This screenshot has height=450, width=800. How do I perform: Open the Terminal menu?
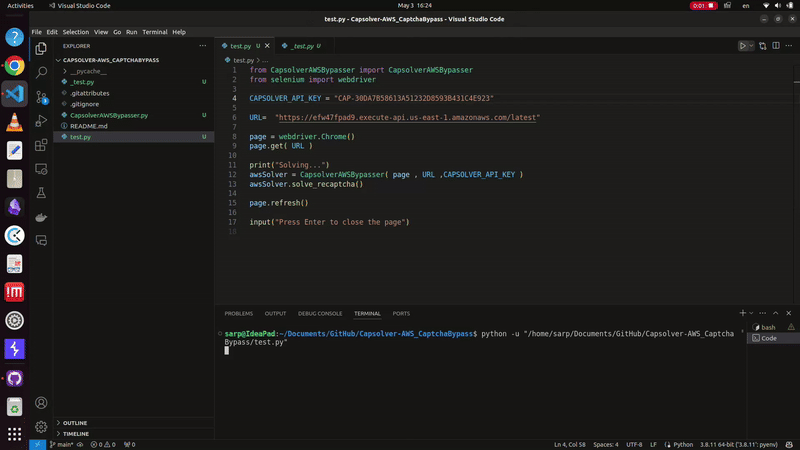(154, 32)
